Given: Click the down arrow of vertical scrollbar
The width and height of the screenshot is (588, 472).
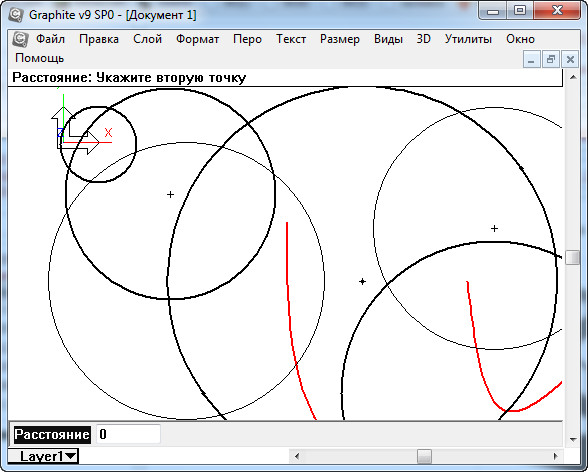Looking at the screenshot, I should pos(573,439).
